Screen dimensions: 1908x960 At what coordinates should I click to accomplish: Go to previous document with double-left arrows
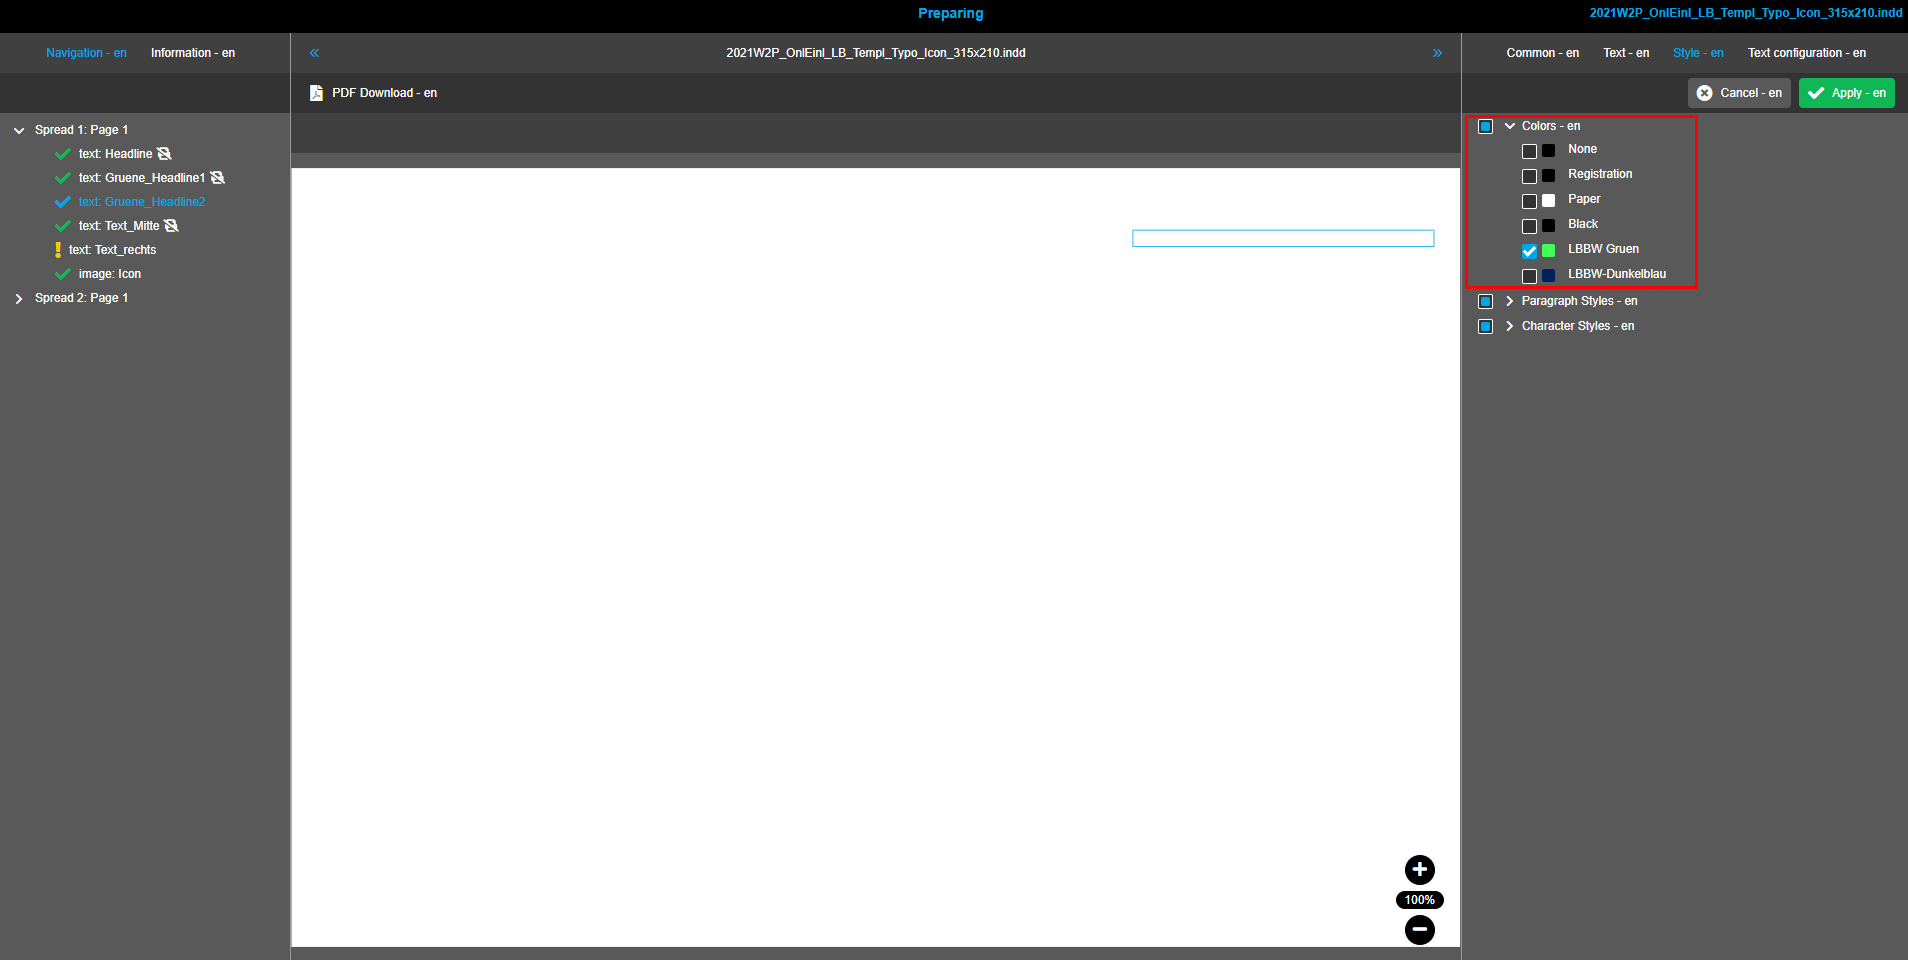point(314,53)
